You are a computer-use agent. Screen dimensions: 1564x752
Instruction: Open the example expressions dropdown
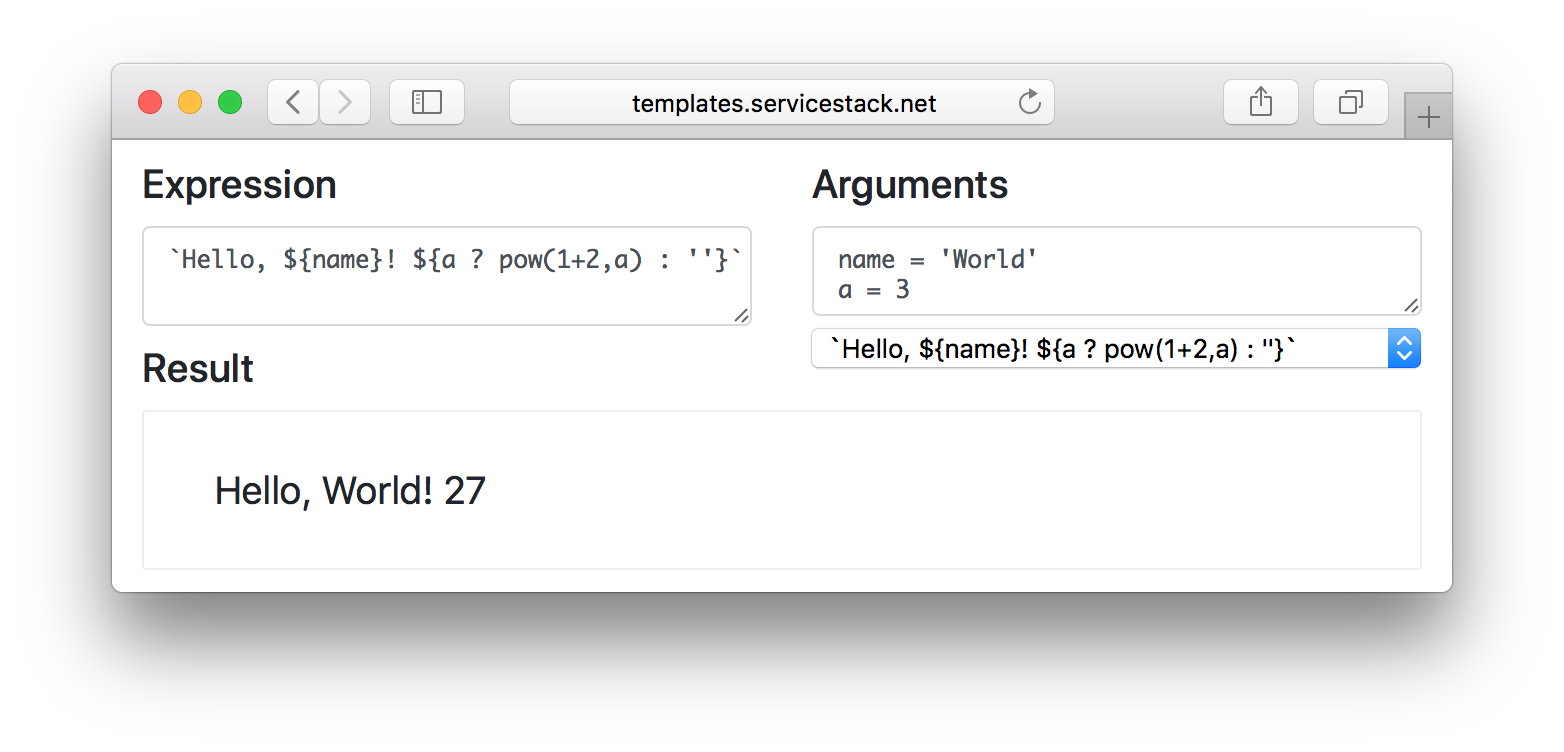(x=1116, y=348)
